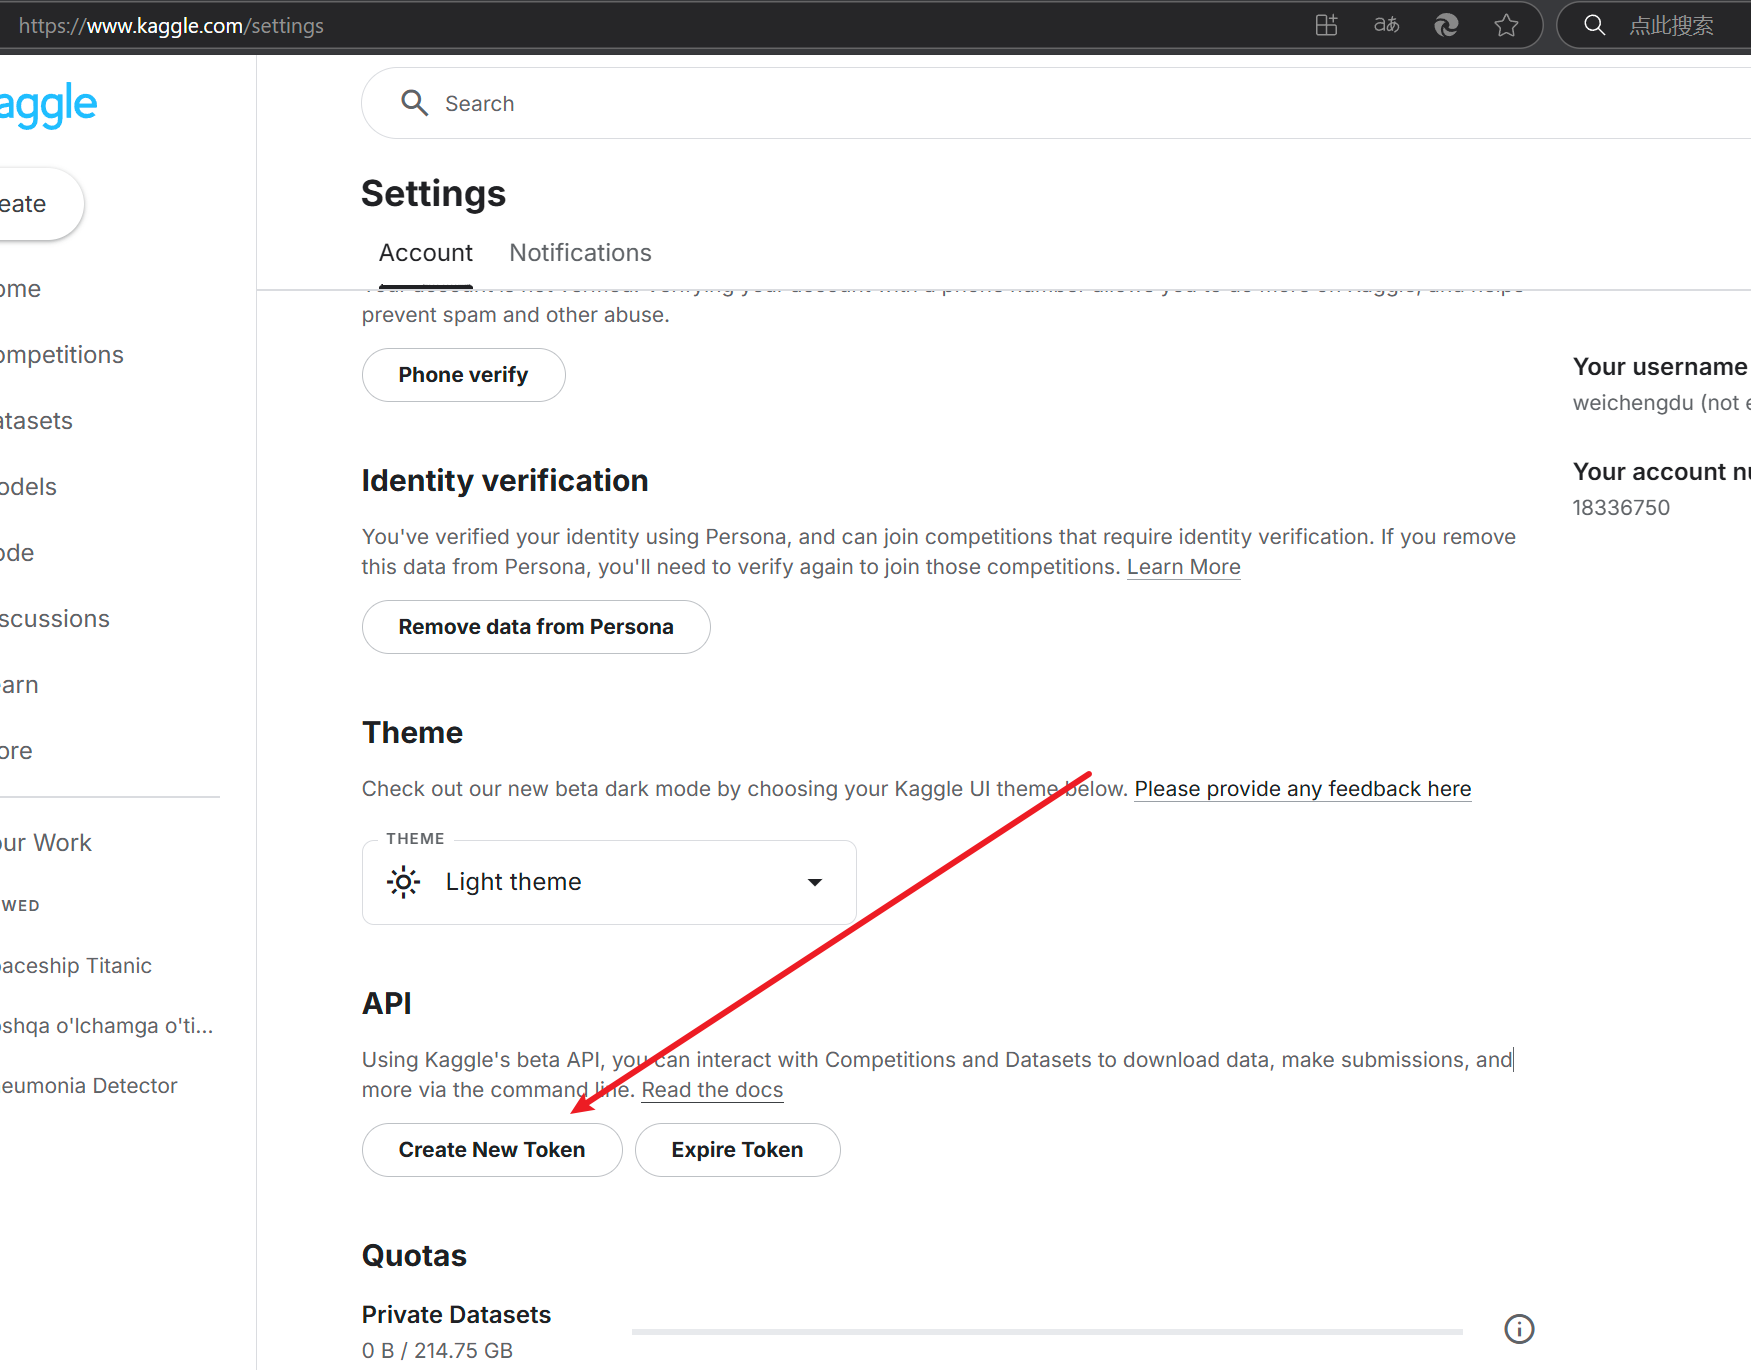
Task: Click the Private Datasets quota heading
Action: [x=456, y=1315]
